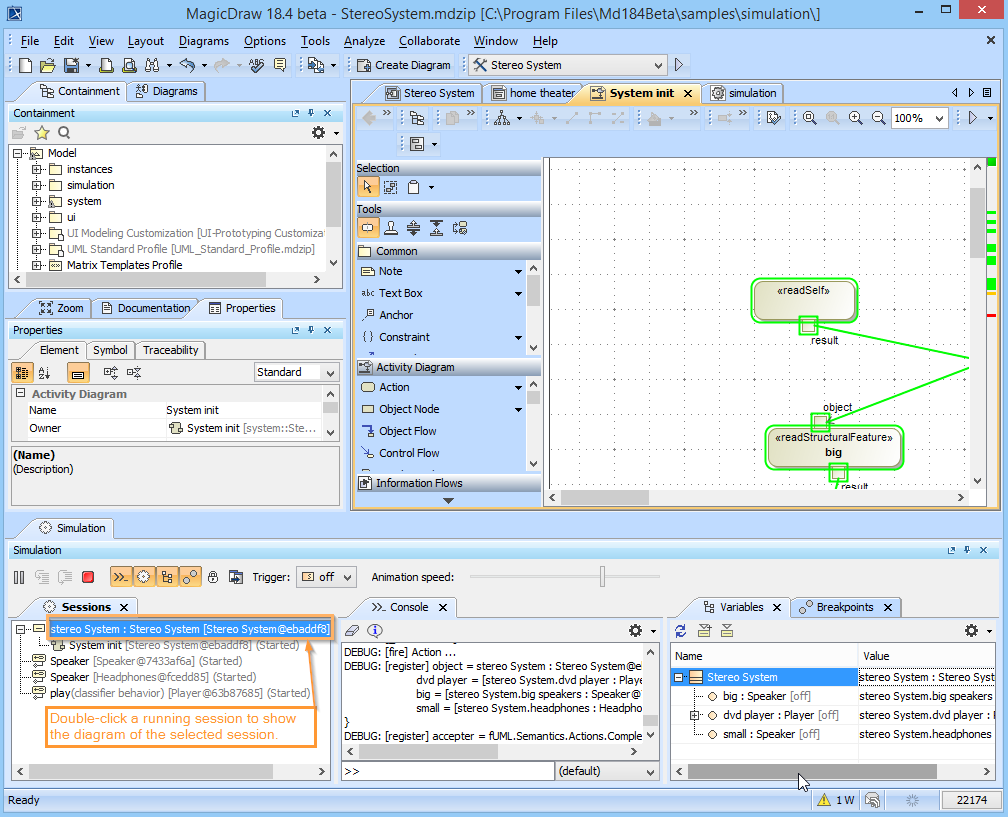Toggle the highlighted animate button in simulation toolbar

(x=142, y=576)
